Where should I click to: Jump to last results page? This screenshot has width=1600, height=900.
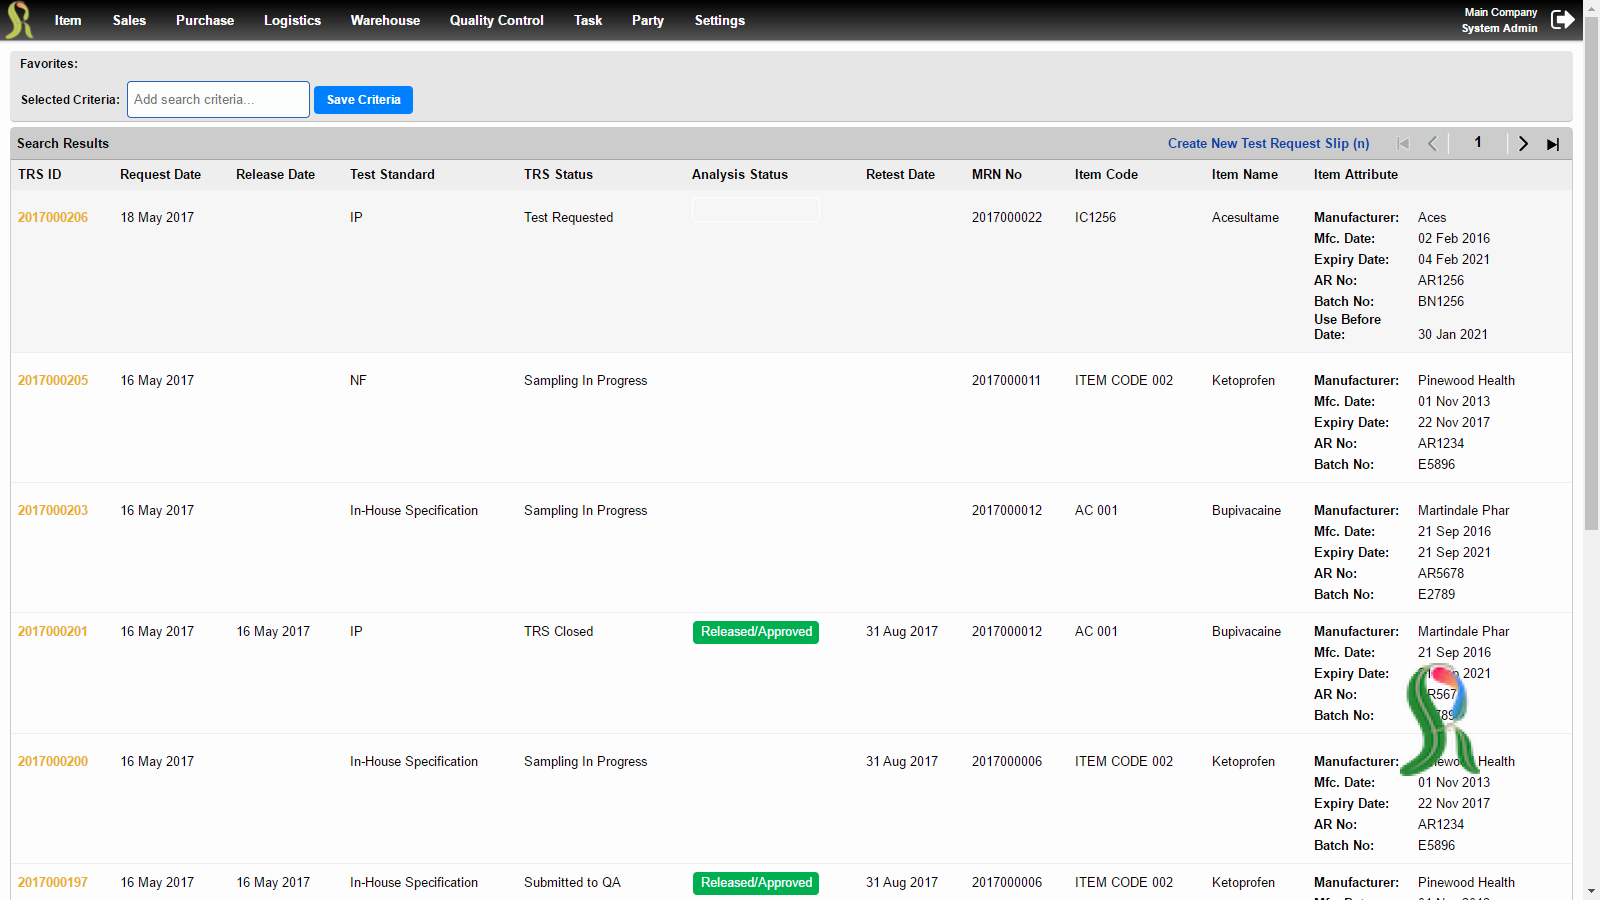tap(1553, 144)
